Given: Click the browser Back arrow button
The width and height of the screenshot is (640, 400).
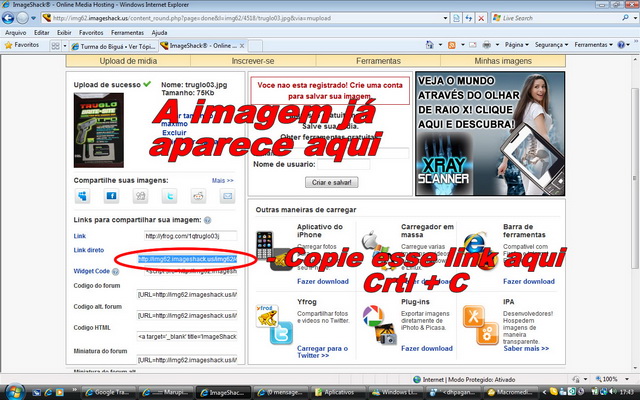Looking at the screenshot, I should [8, 18].
